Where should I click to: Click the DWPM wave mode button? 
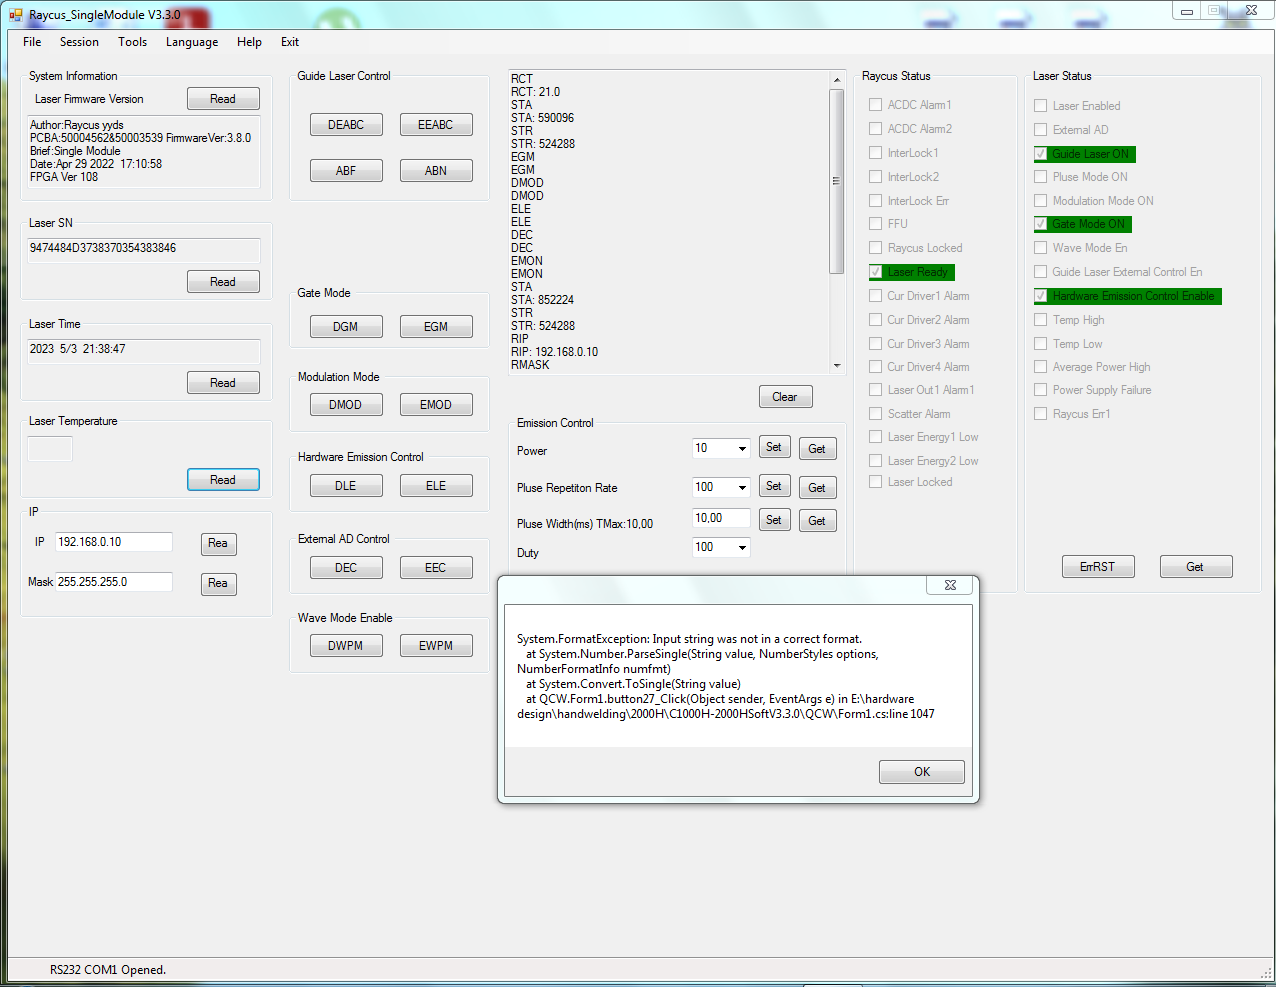(346, 646)
